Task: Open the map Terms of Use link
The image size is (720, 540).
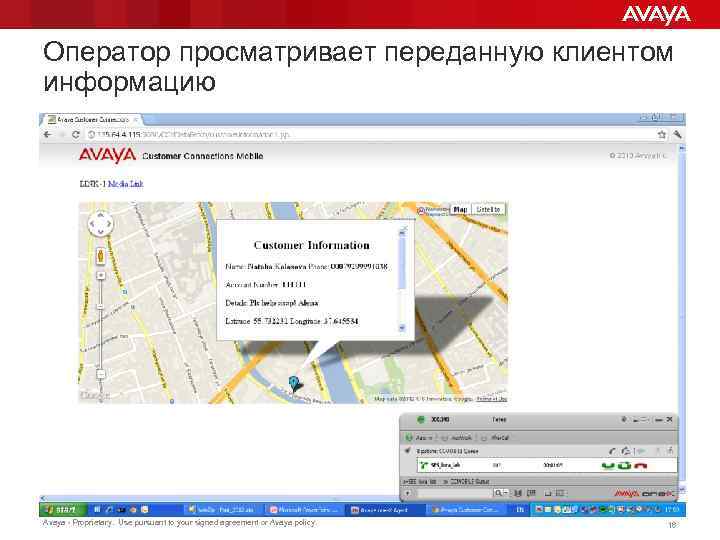Action: [x=491, y=399]
